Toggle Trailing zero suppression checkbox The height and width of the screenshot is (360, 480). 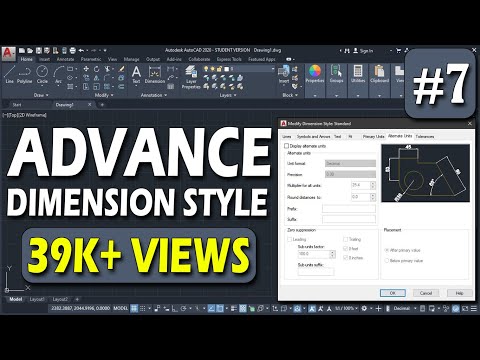coord(346,239)
